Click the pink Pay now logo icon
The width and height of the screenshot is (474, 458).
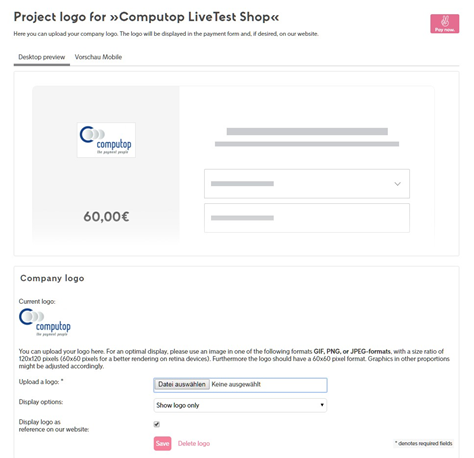(x=444, y=24)
